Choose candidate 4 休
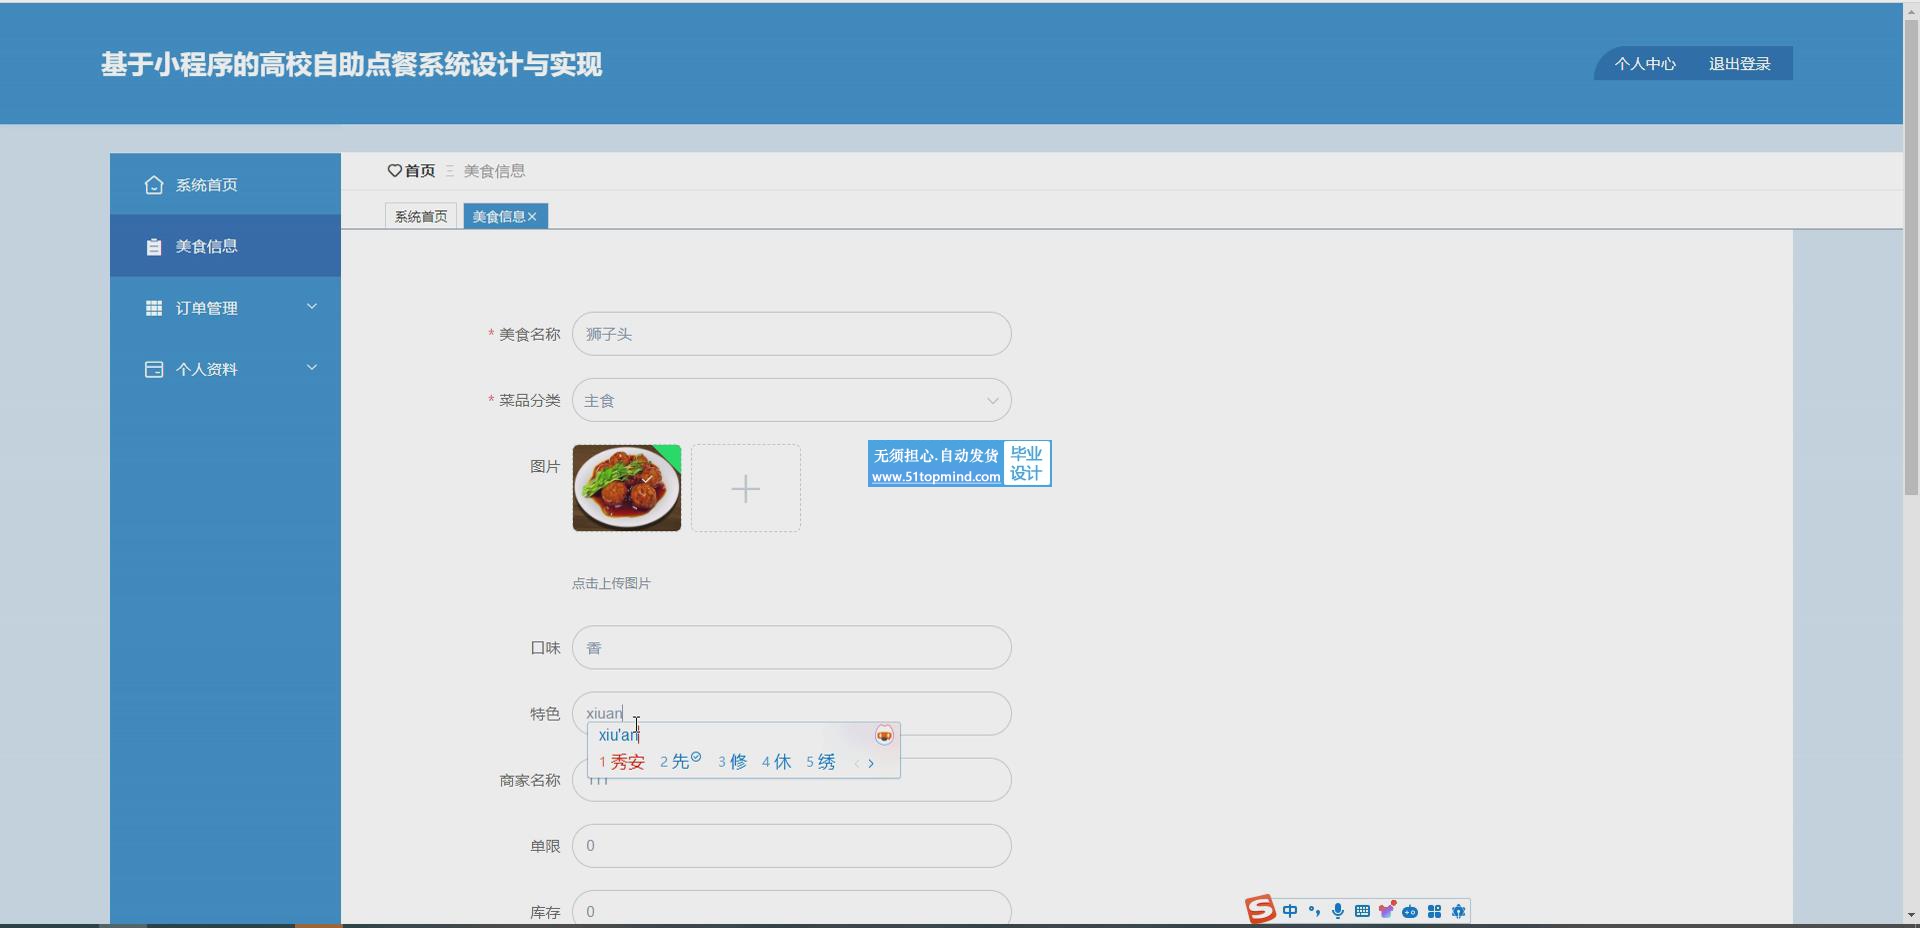The height and width of the screenshot is (928, 1920). (777, 762)
